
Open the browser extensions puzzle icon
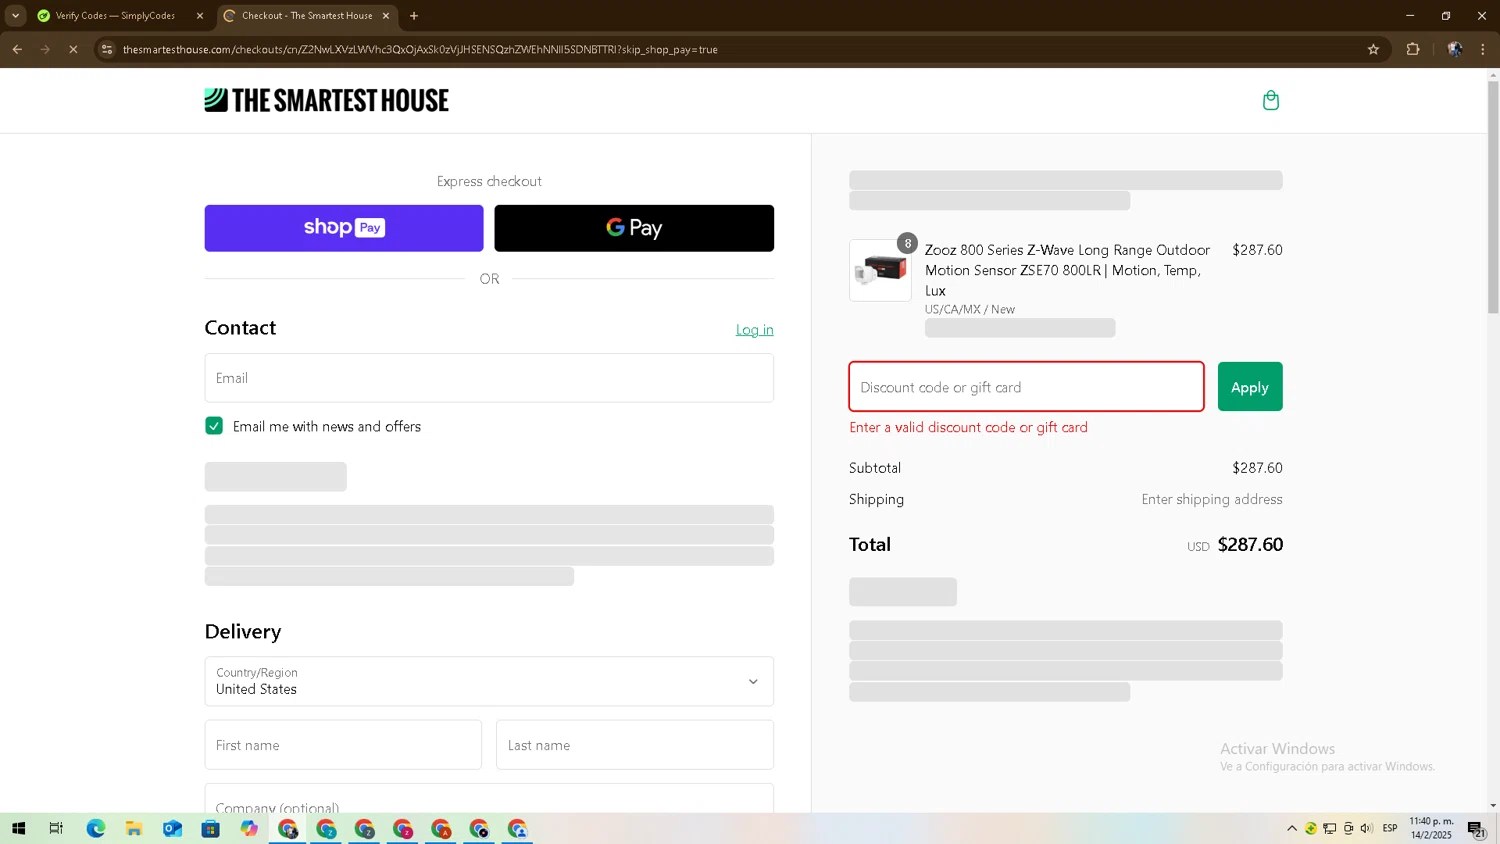click(x=1413, y=49)
